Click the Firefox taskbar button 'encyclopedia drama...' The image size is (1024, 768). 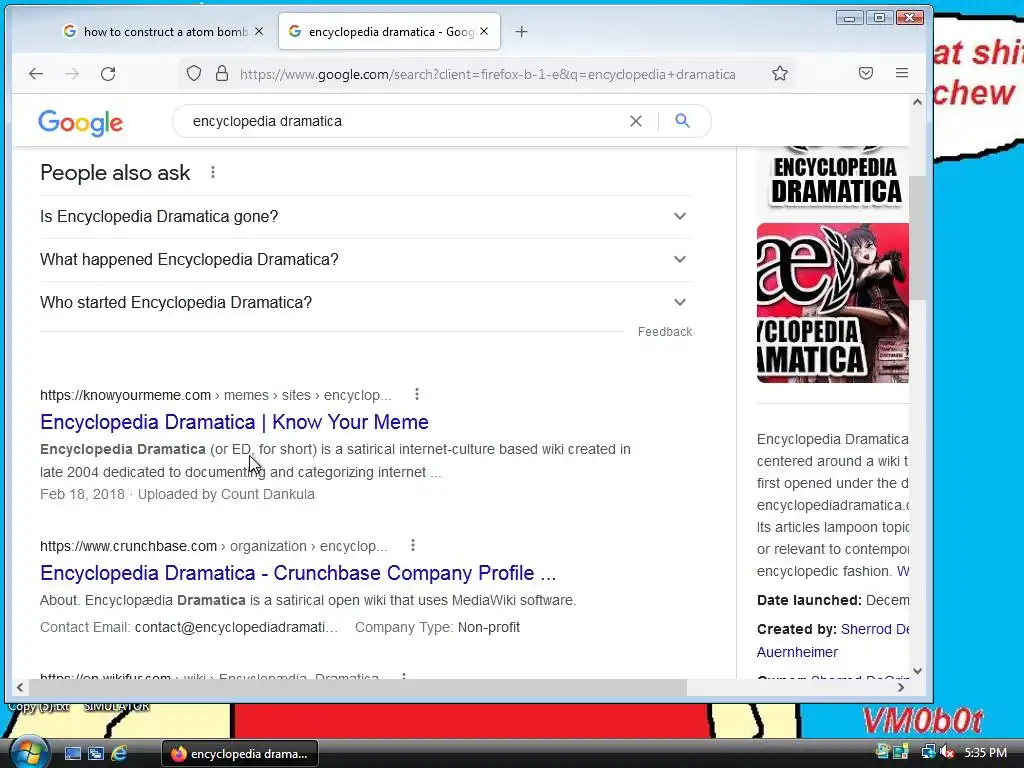[240, 754]
